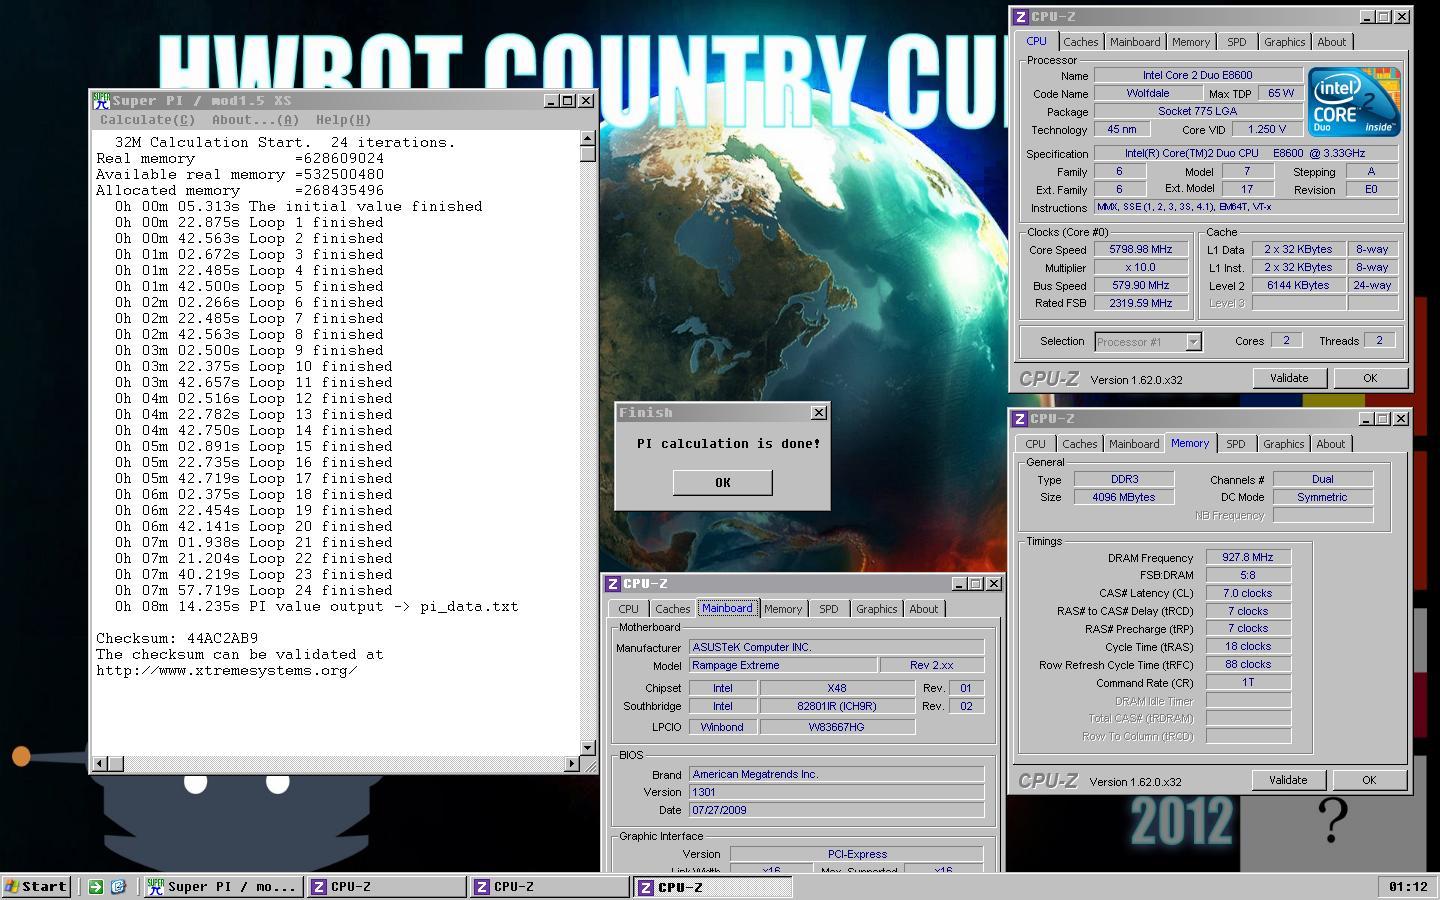Click the CPU-Z Z icon in top window title bar
1440x900 pixels.
(x=1021, y=16)
